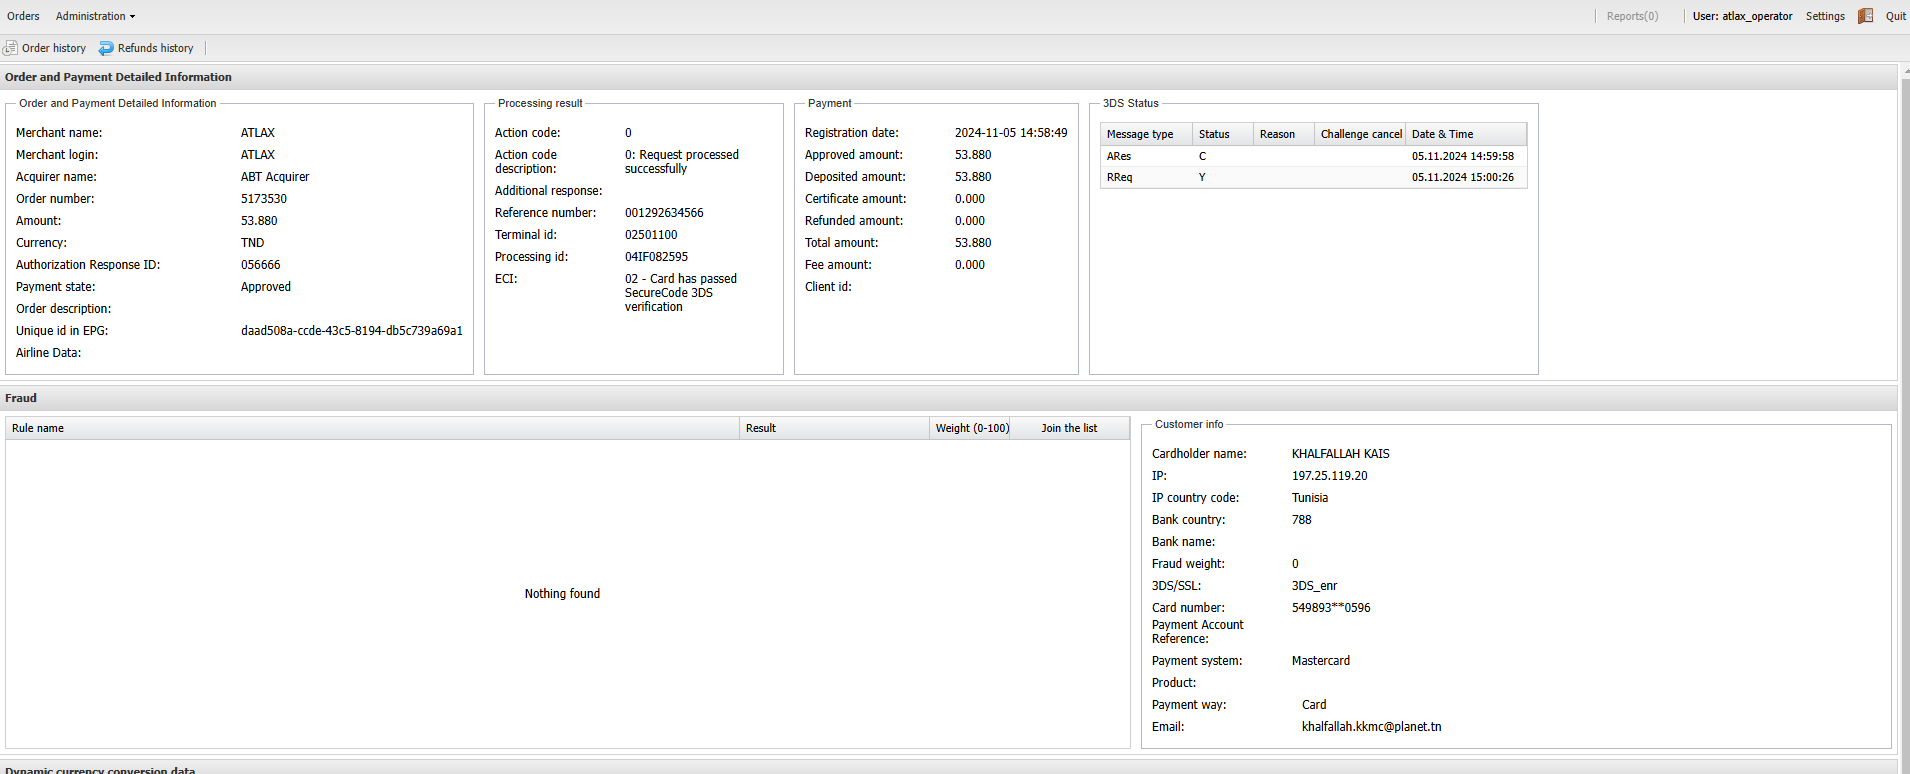The image size is (1910, 774).
Task: Sort 3DS table by Message type header
Action: [x=1140, y=134]
